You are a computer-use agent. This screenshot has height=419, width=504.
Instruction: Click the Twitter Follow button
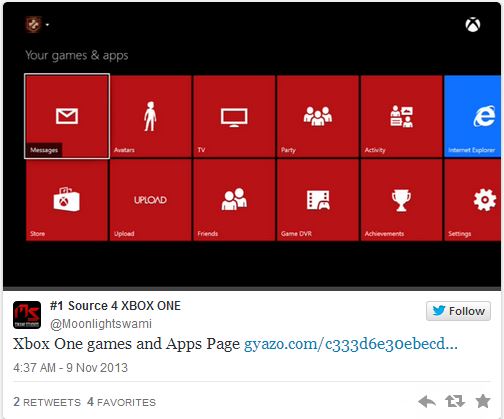(x=458, y=311)
